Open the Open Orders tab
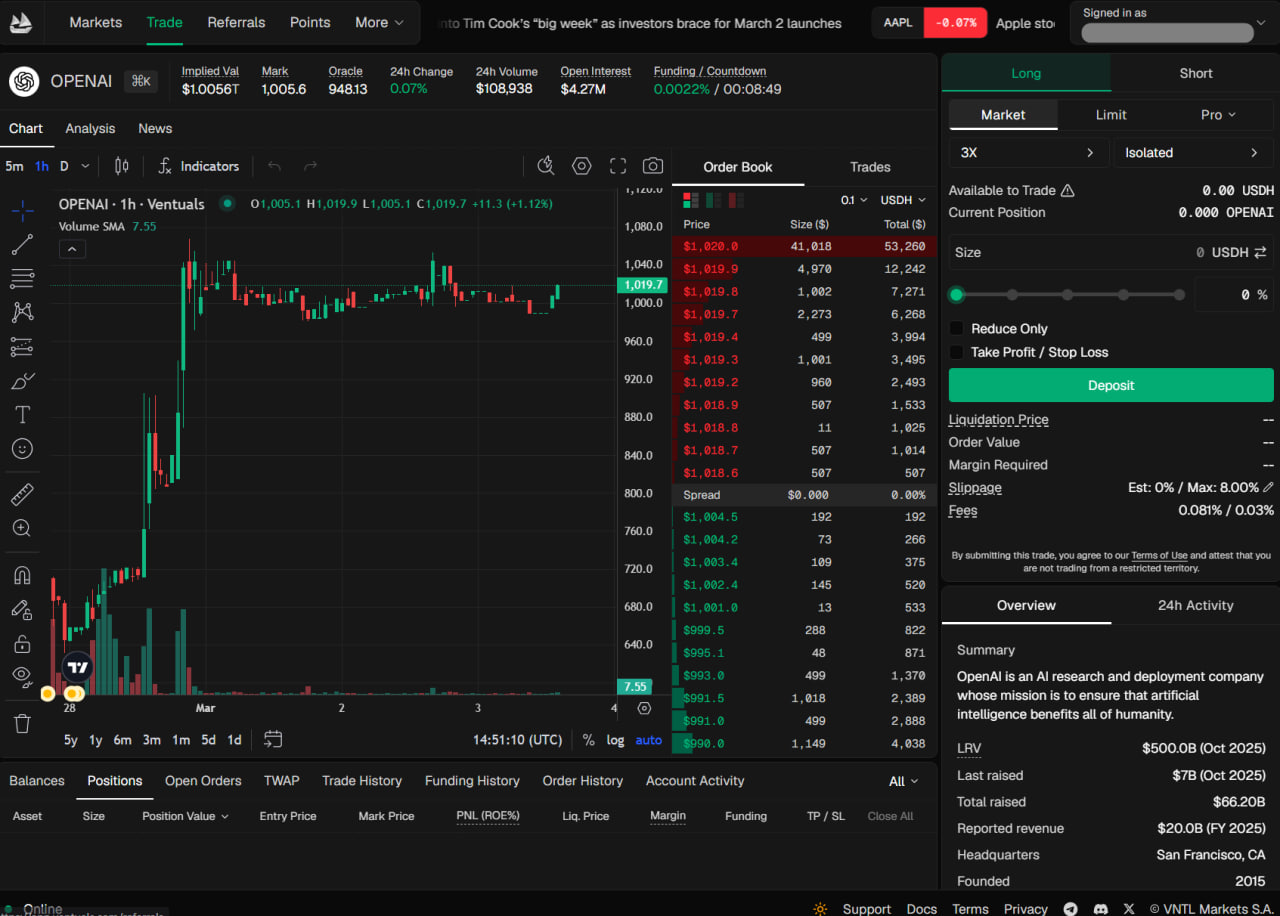Image resolution: width=1280 pixels, height=916 pixels. click(203, 781)
